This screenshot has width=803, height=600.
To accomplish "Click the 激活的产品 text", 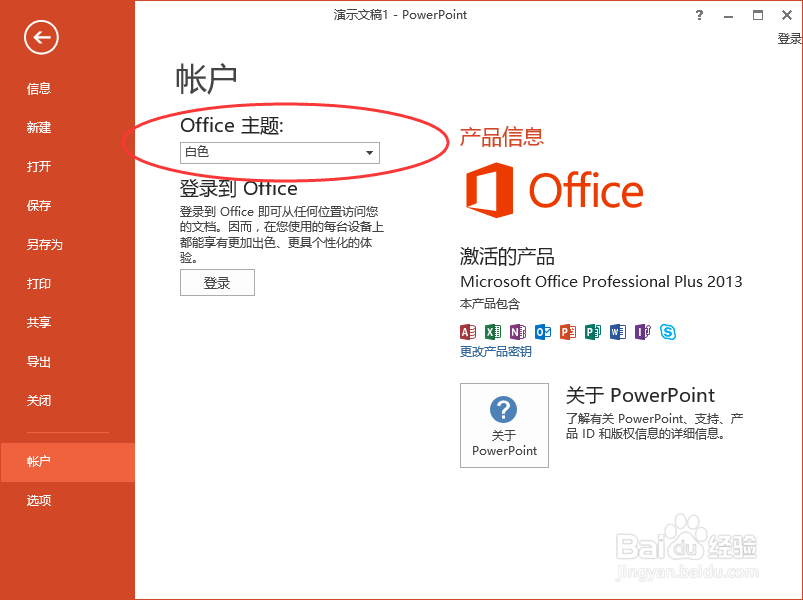I will [x=507, y=256].
